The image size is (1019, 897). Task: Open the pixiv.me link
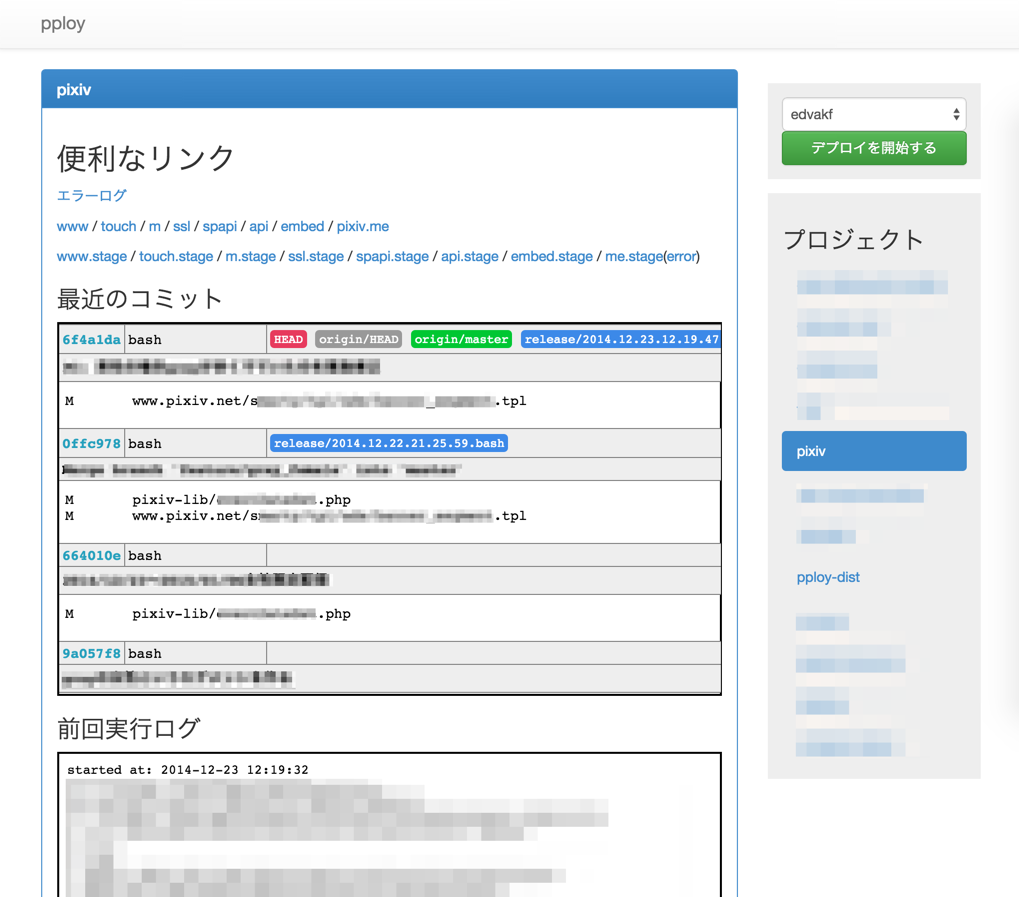363,226
